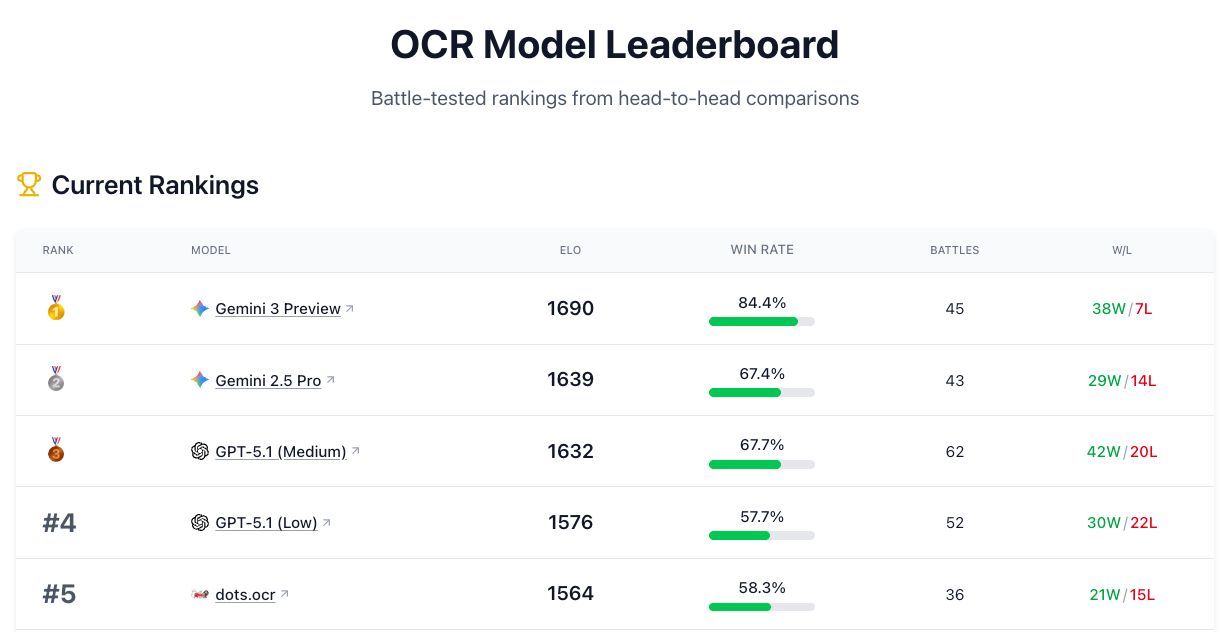Click the dots.ocr model logo icon
Screen dimensions: 1221x632
200,594
